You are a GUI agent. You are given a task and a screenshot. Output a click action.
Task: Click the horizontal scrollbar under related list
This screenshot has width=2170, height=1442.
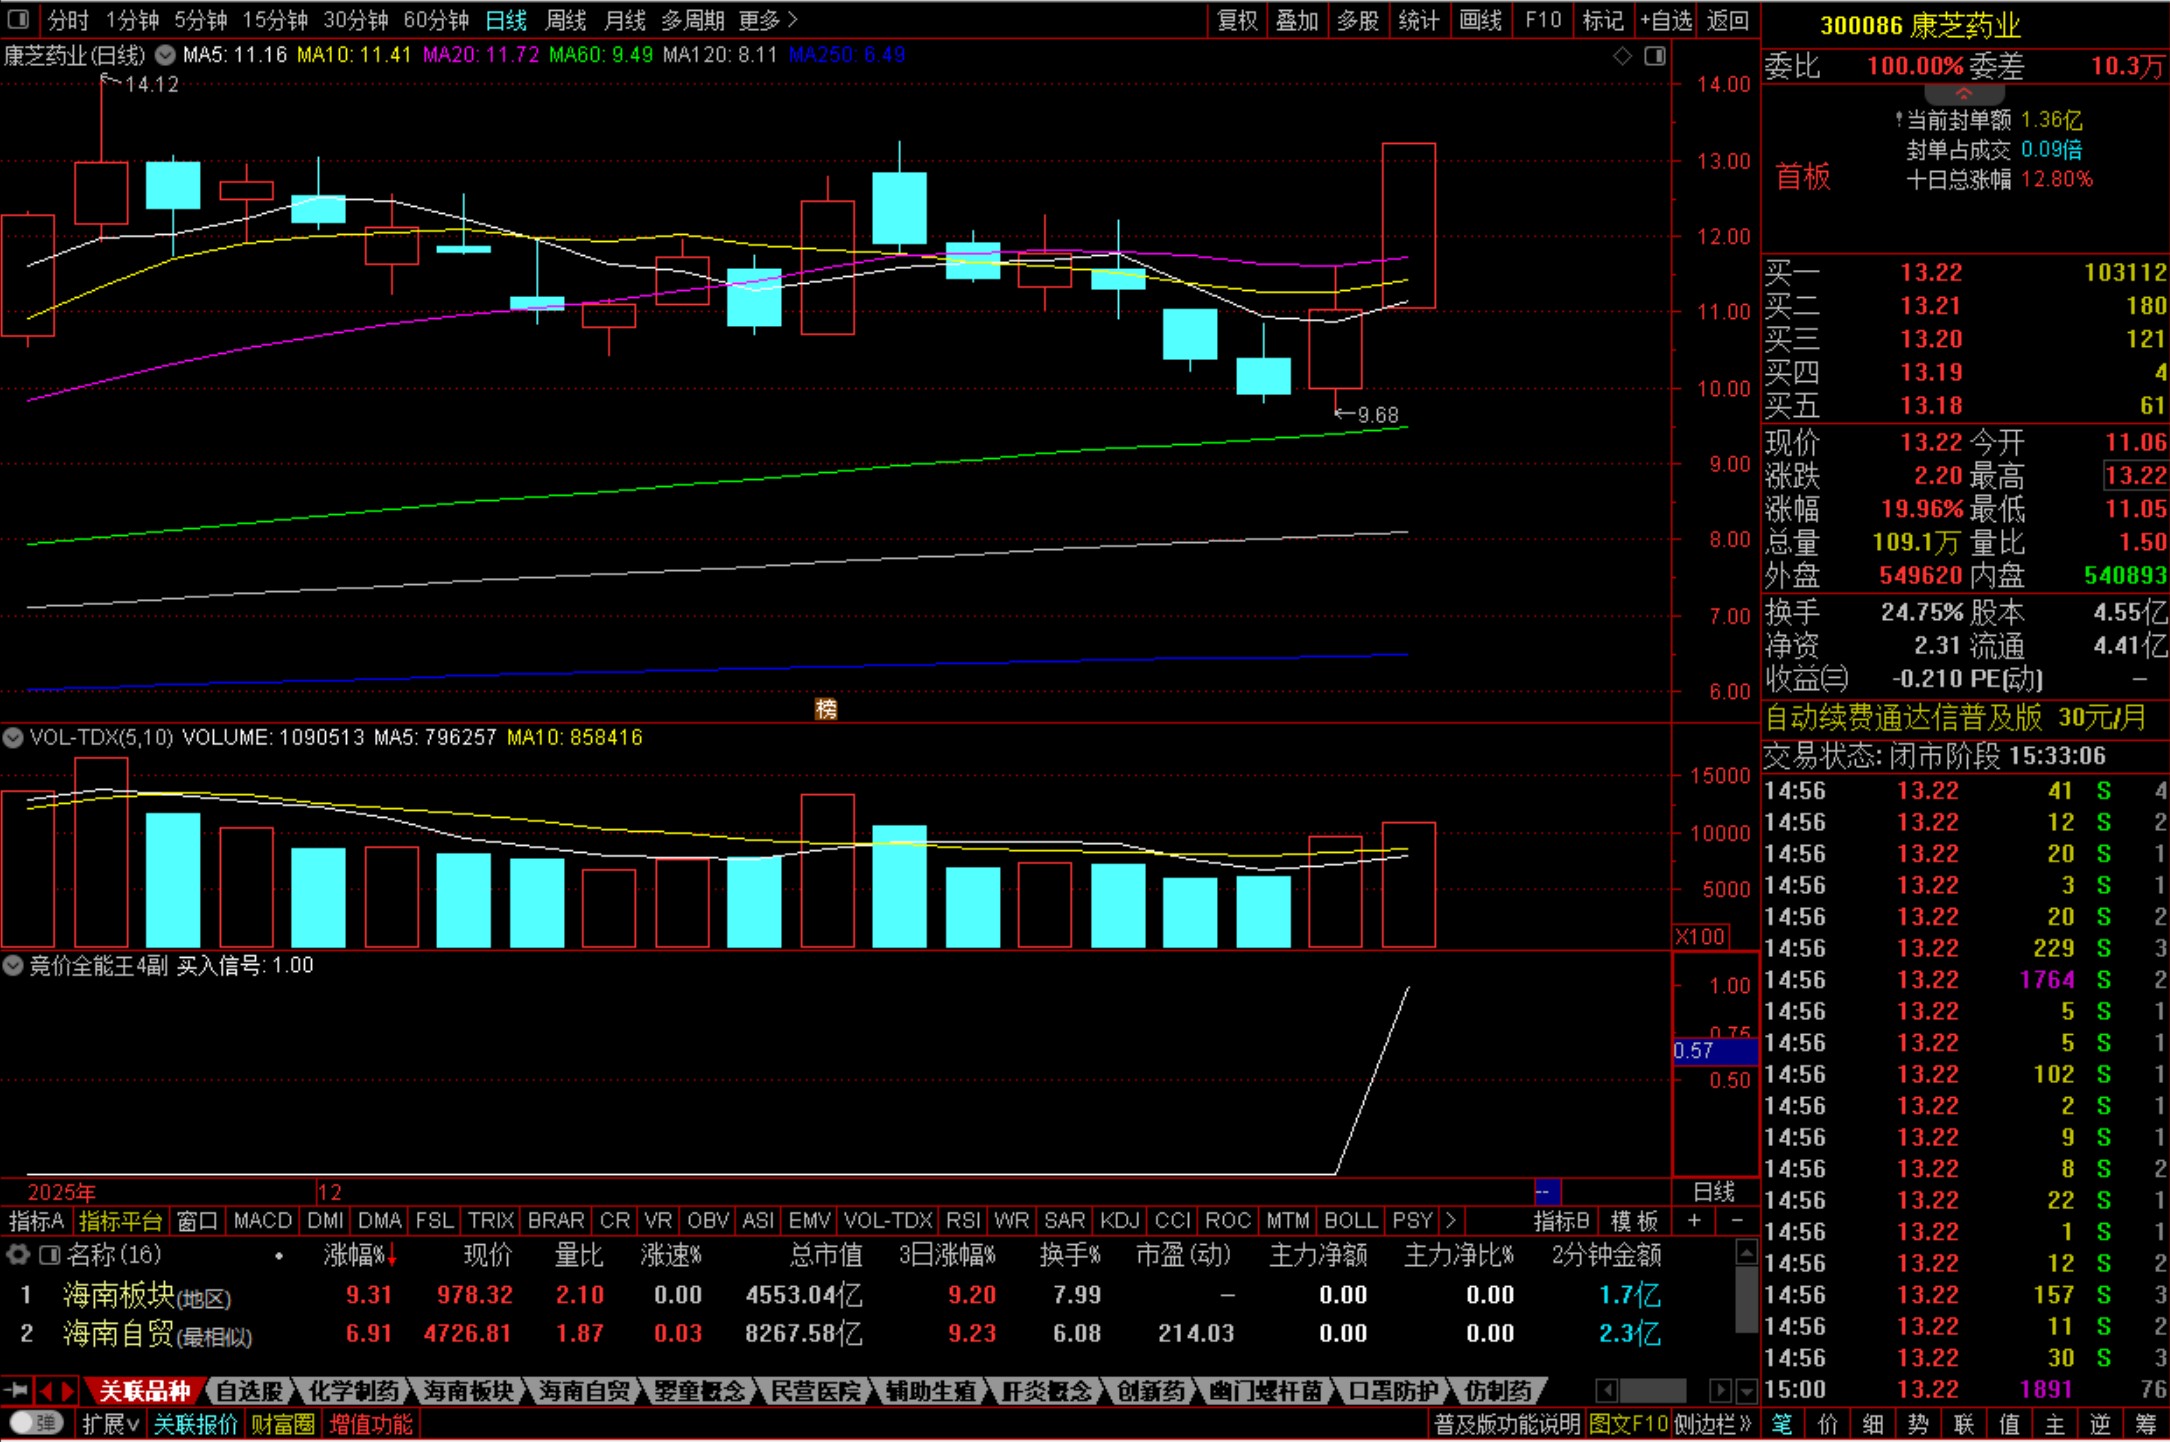(1652, 1390)
